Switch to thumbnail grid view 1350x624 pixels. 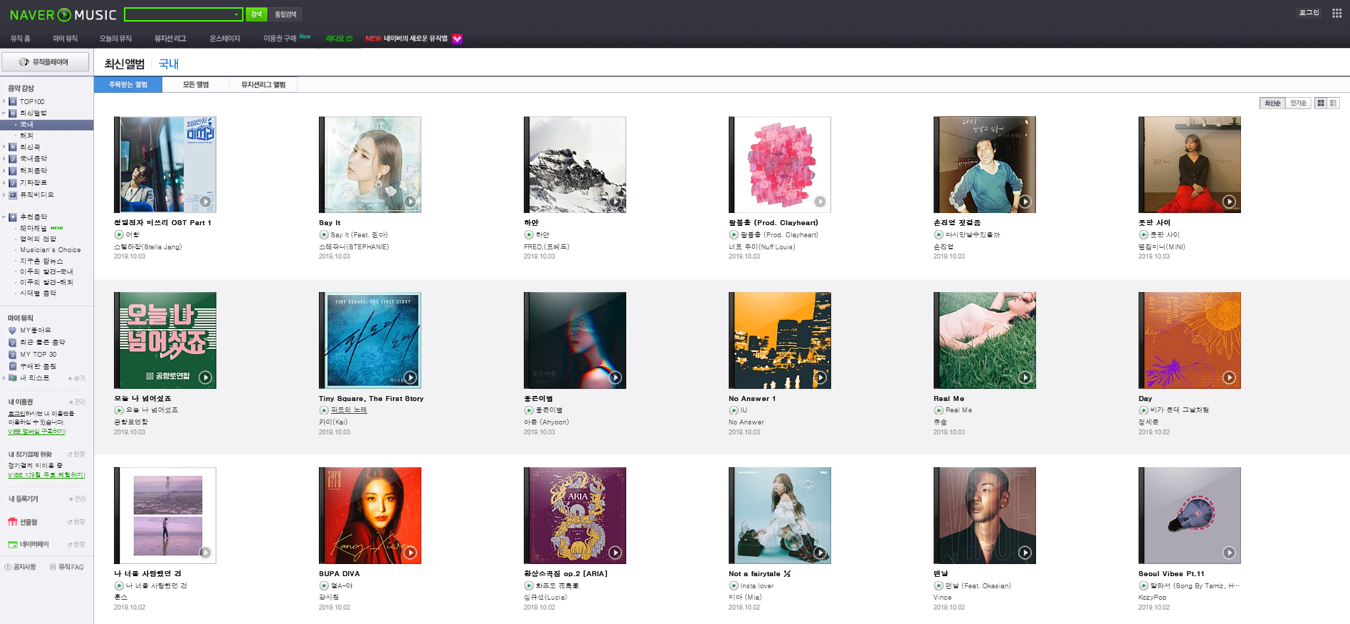point(1321,103)
